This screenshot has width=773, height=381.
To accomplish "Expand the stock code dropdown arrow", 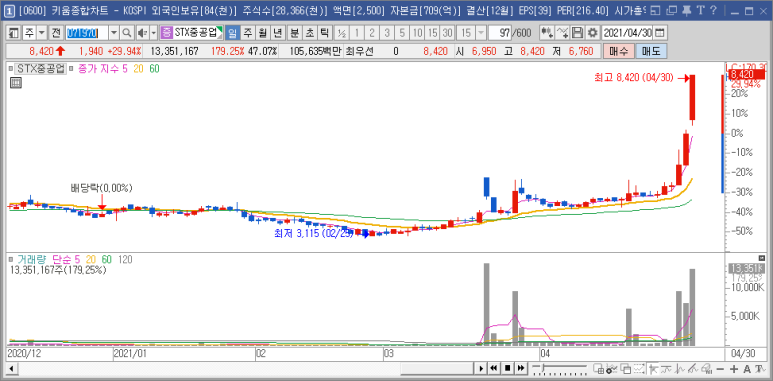I will click(x=114, y=33).
